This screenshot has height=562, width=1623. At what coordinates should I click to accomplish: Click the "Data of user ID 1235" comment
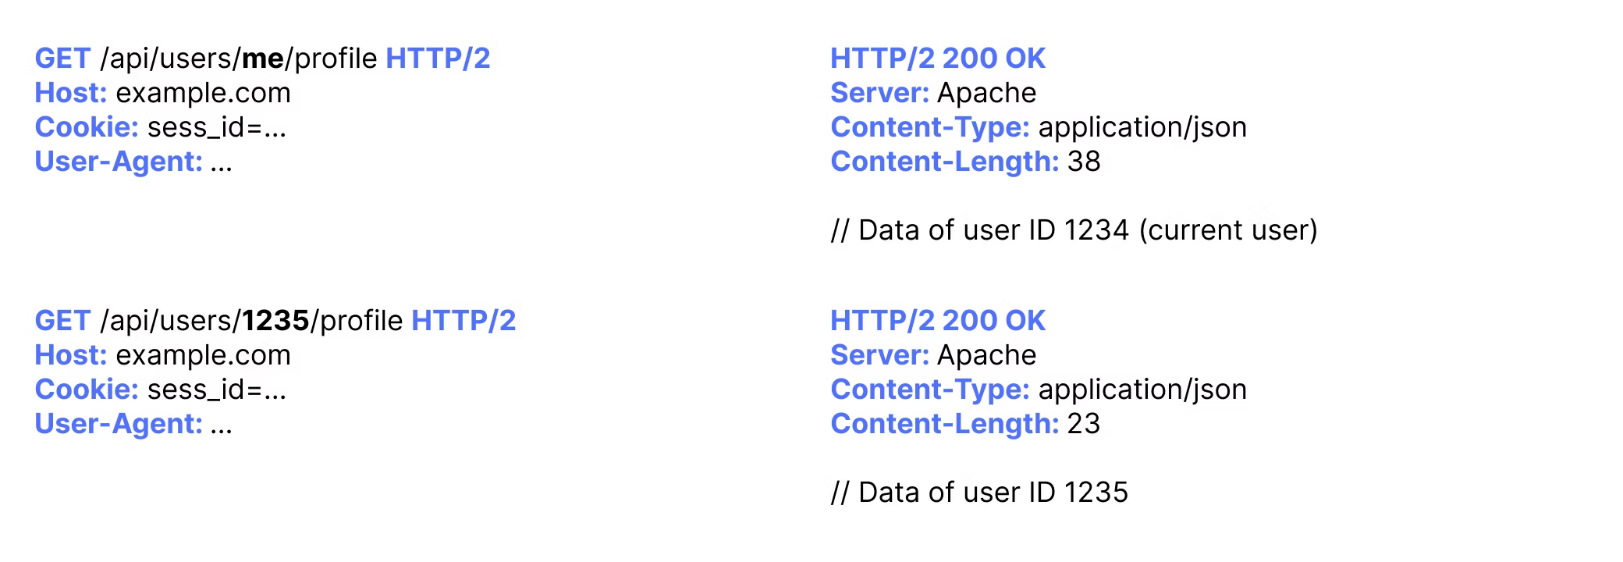(979, 493)
